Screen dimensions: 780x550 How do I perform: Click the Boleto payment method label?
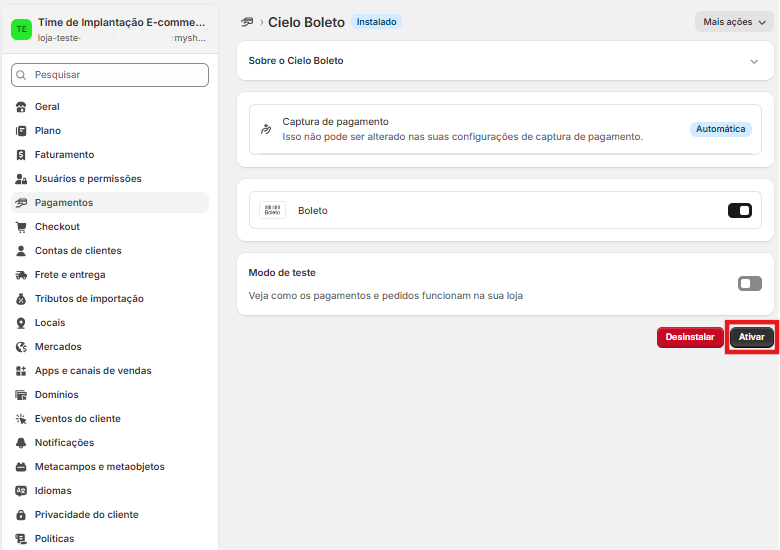(312, 211)
